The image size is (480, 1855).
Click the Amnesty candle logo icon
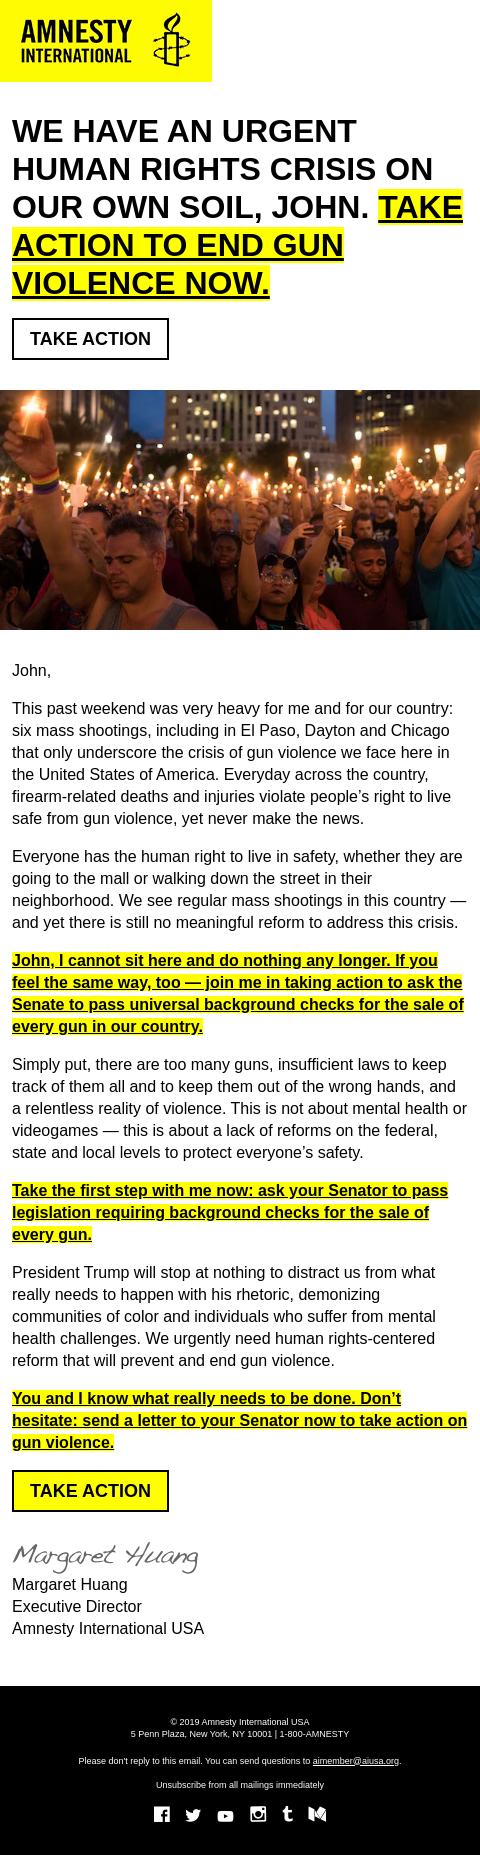point(171,40)
